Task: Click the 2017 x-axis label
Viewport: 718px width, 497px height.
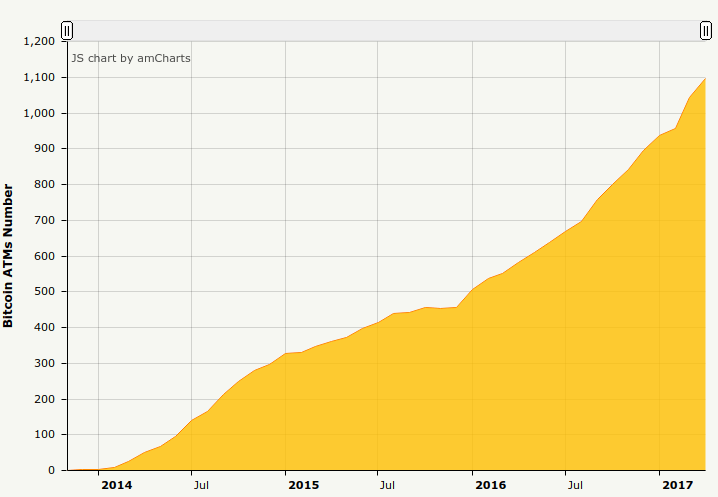Action: (678, 485)
